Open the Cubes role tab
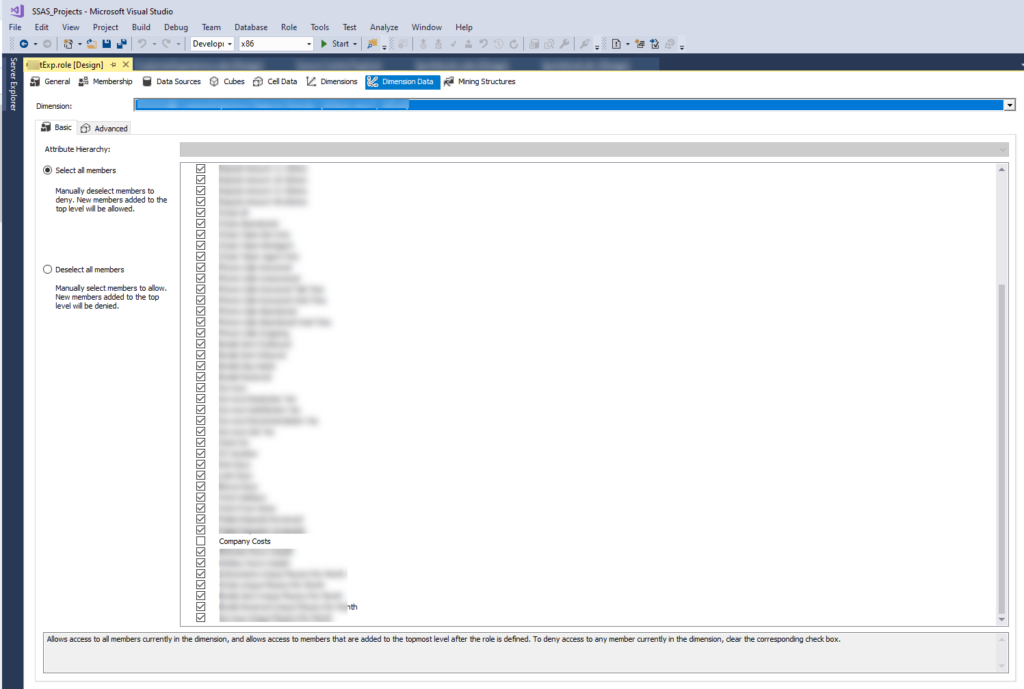 [227, 82]
